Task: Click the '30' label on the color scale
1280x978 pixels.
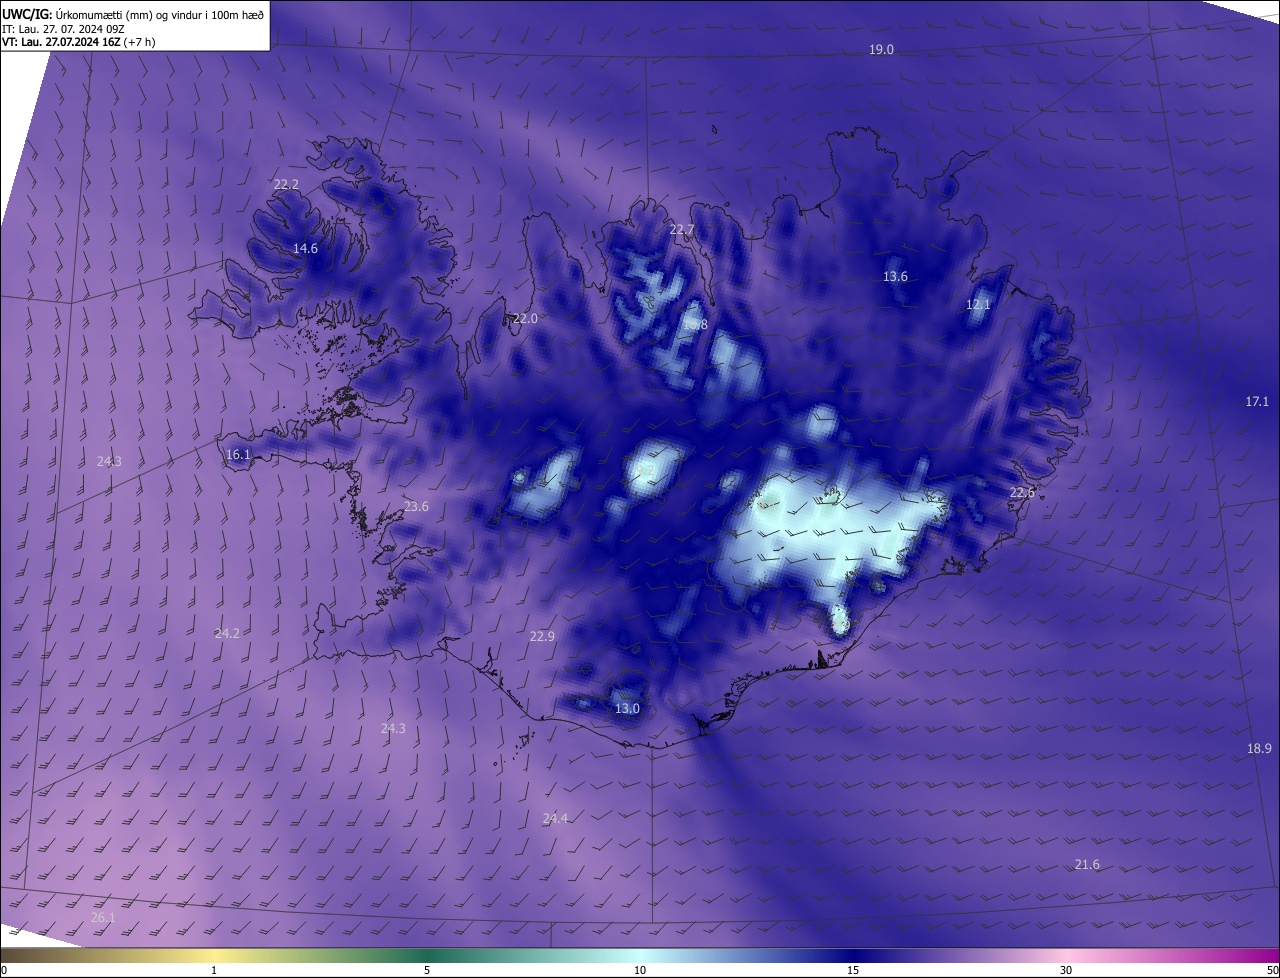Action: click(1066, 971)
